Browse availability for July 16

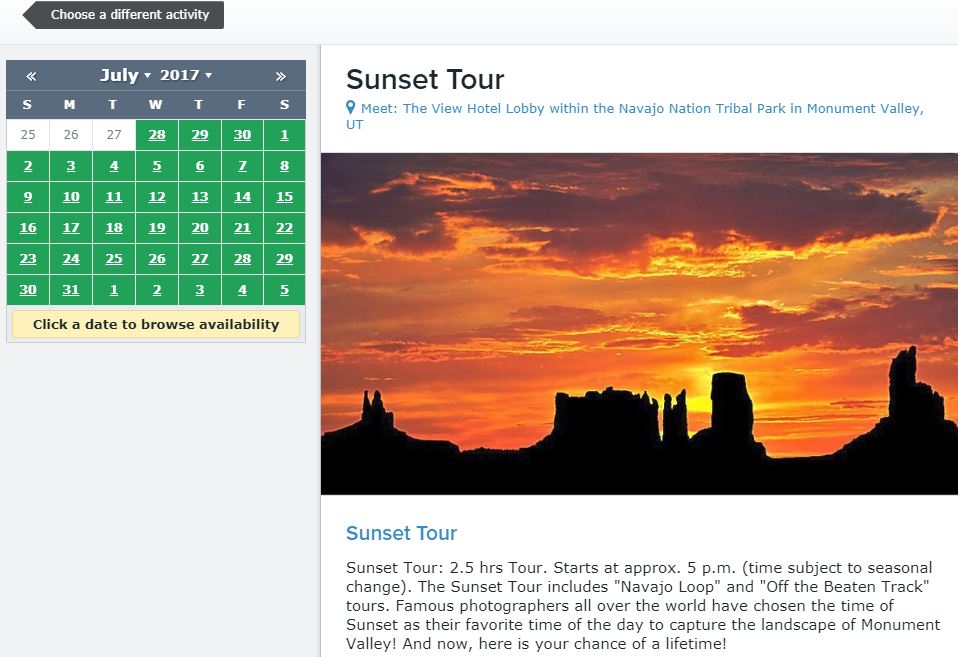28,228
